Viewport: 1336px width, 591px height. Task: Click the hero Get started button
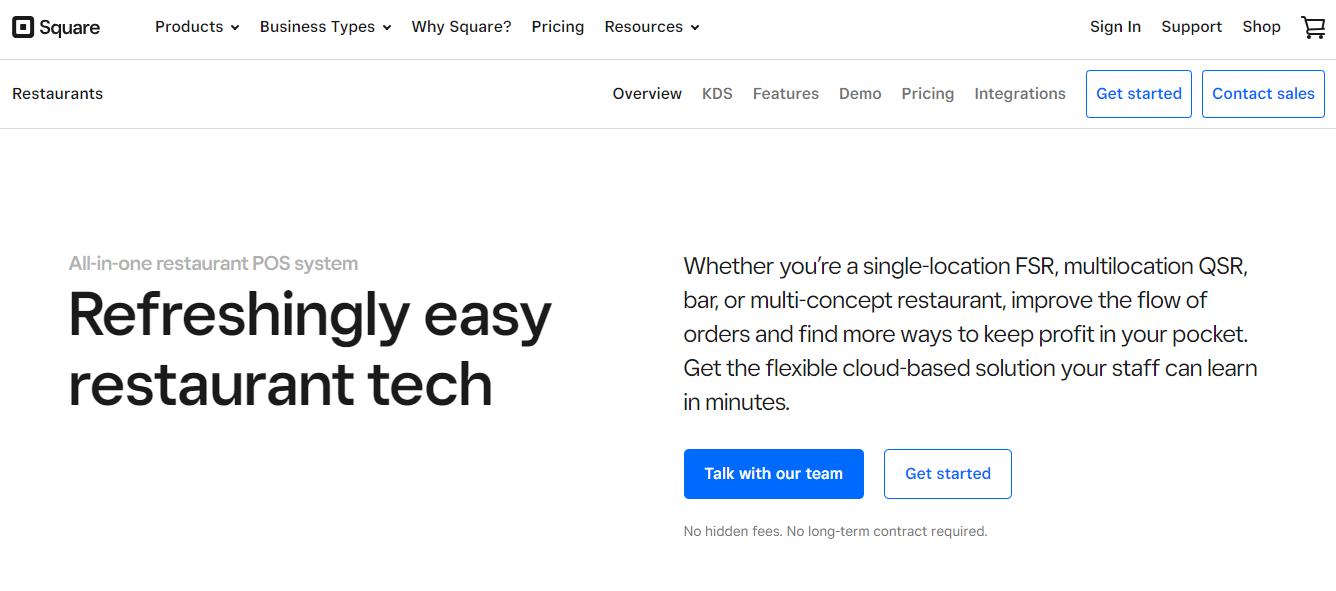pos(948,474)
